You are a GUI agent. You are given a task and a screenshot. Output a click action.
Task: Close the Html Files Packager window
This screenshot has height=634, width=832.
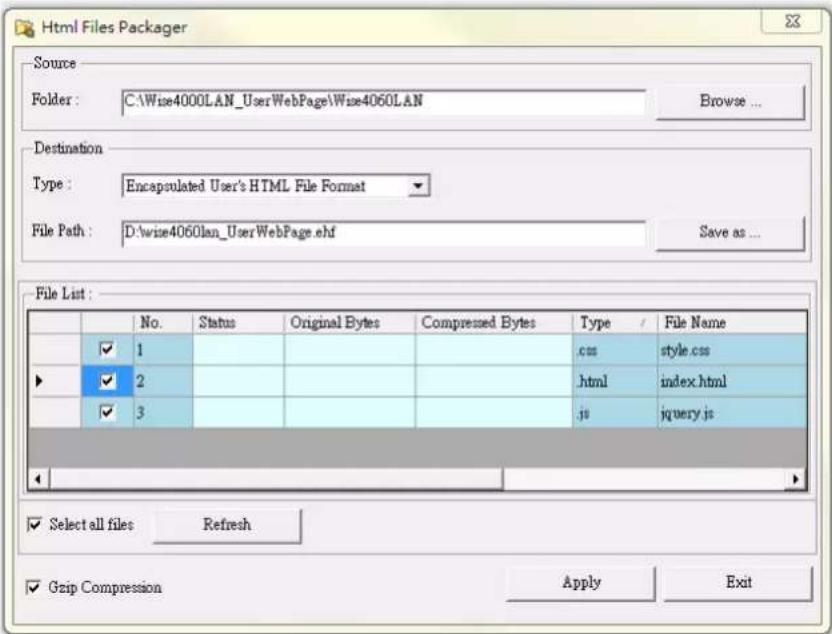pos(792,22)
